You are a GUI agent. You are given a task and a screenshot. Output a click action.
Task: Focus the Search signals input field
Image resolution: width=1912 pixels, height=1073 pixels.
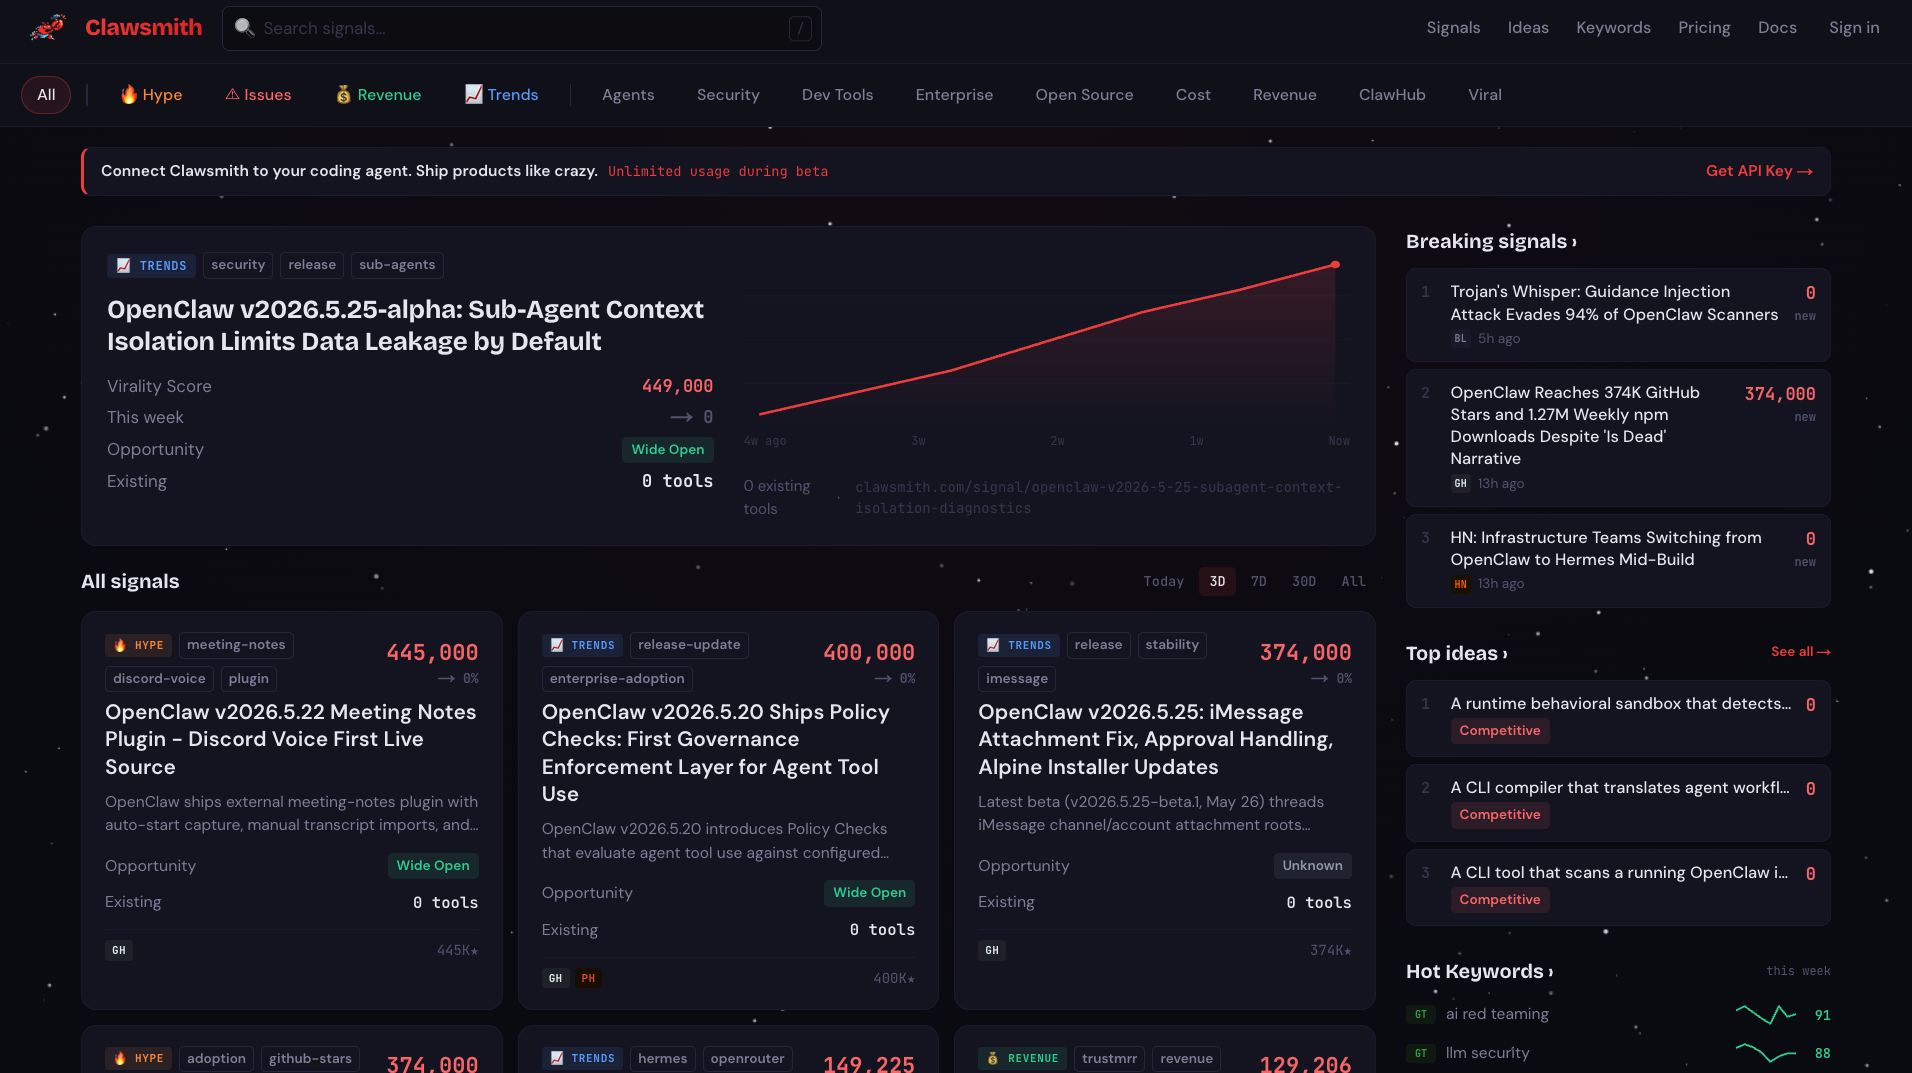point(522,28)
